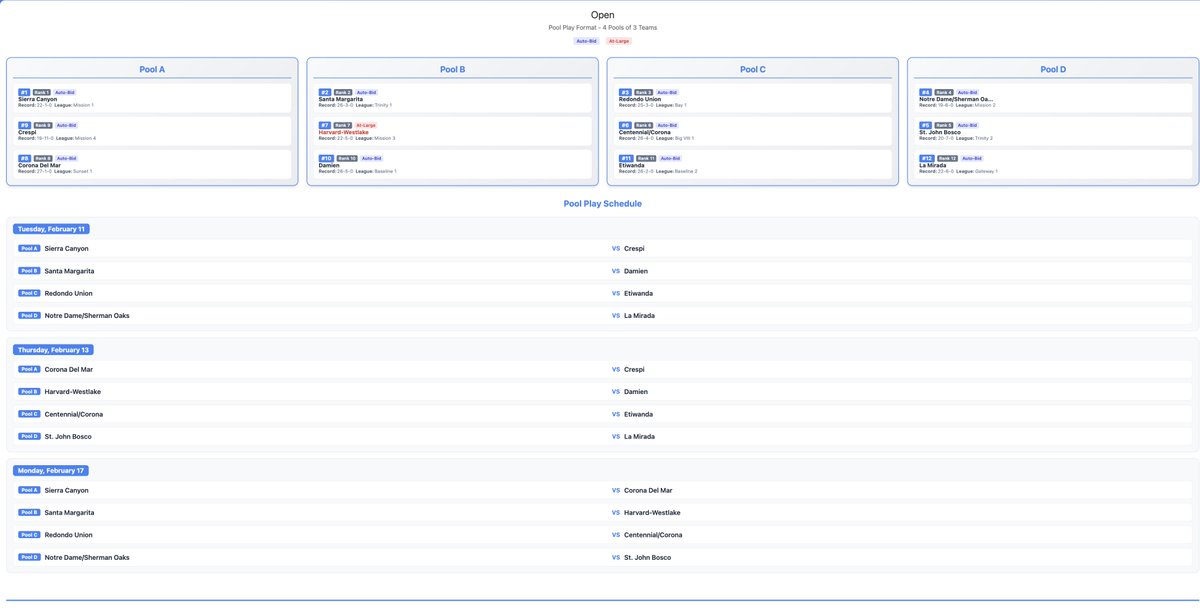Click Corona Del Mar opponent in Monday's Pool A game
The height and width of the screenshot is (613, 1200).
point(648,490)
